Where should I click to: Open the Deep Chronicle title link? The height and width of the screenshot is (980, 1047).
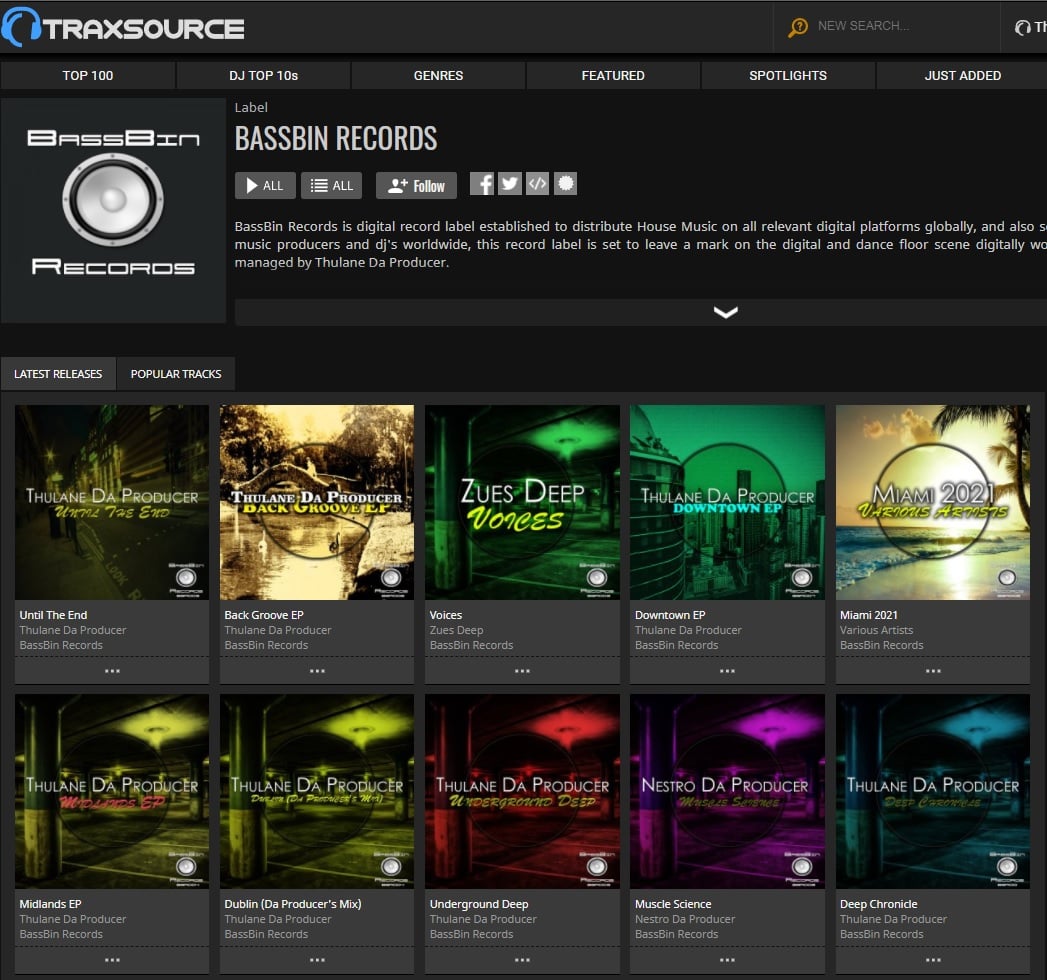(879, 904)
